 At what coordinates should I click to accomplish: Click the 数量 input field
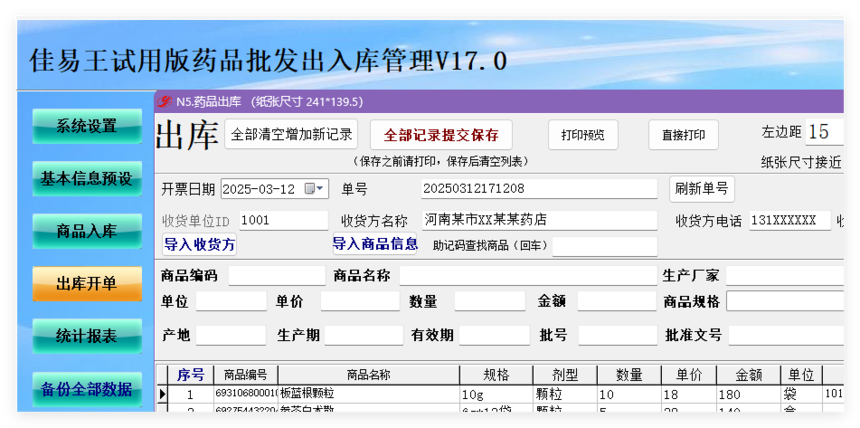pyautogui.click(x=490, y=301)
